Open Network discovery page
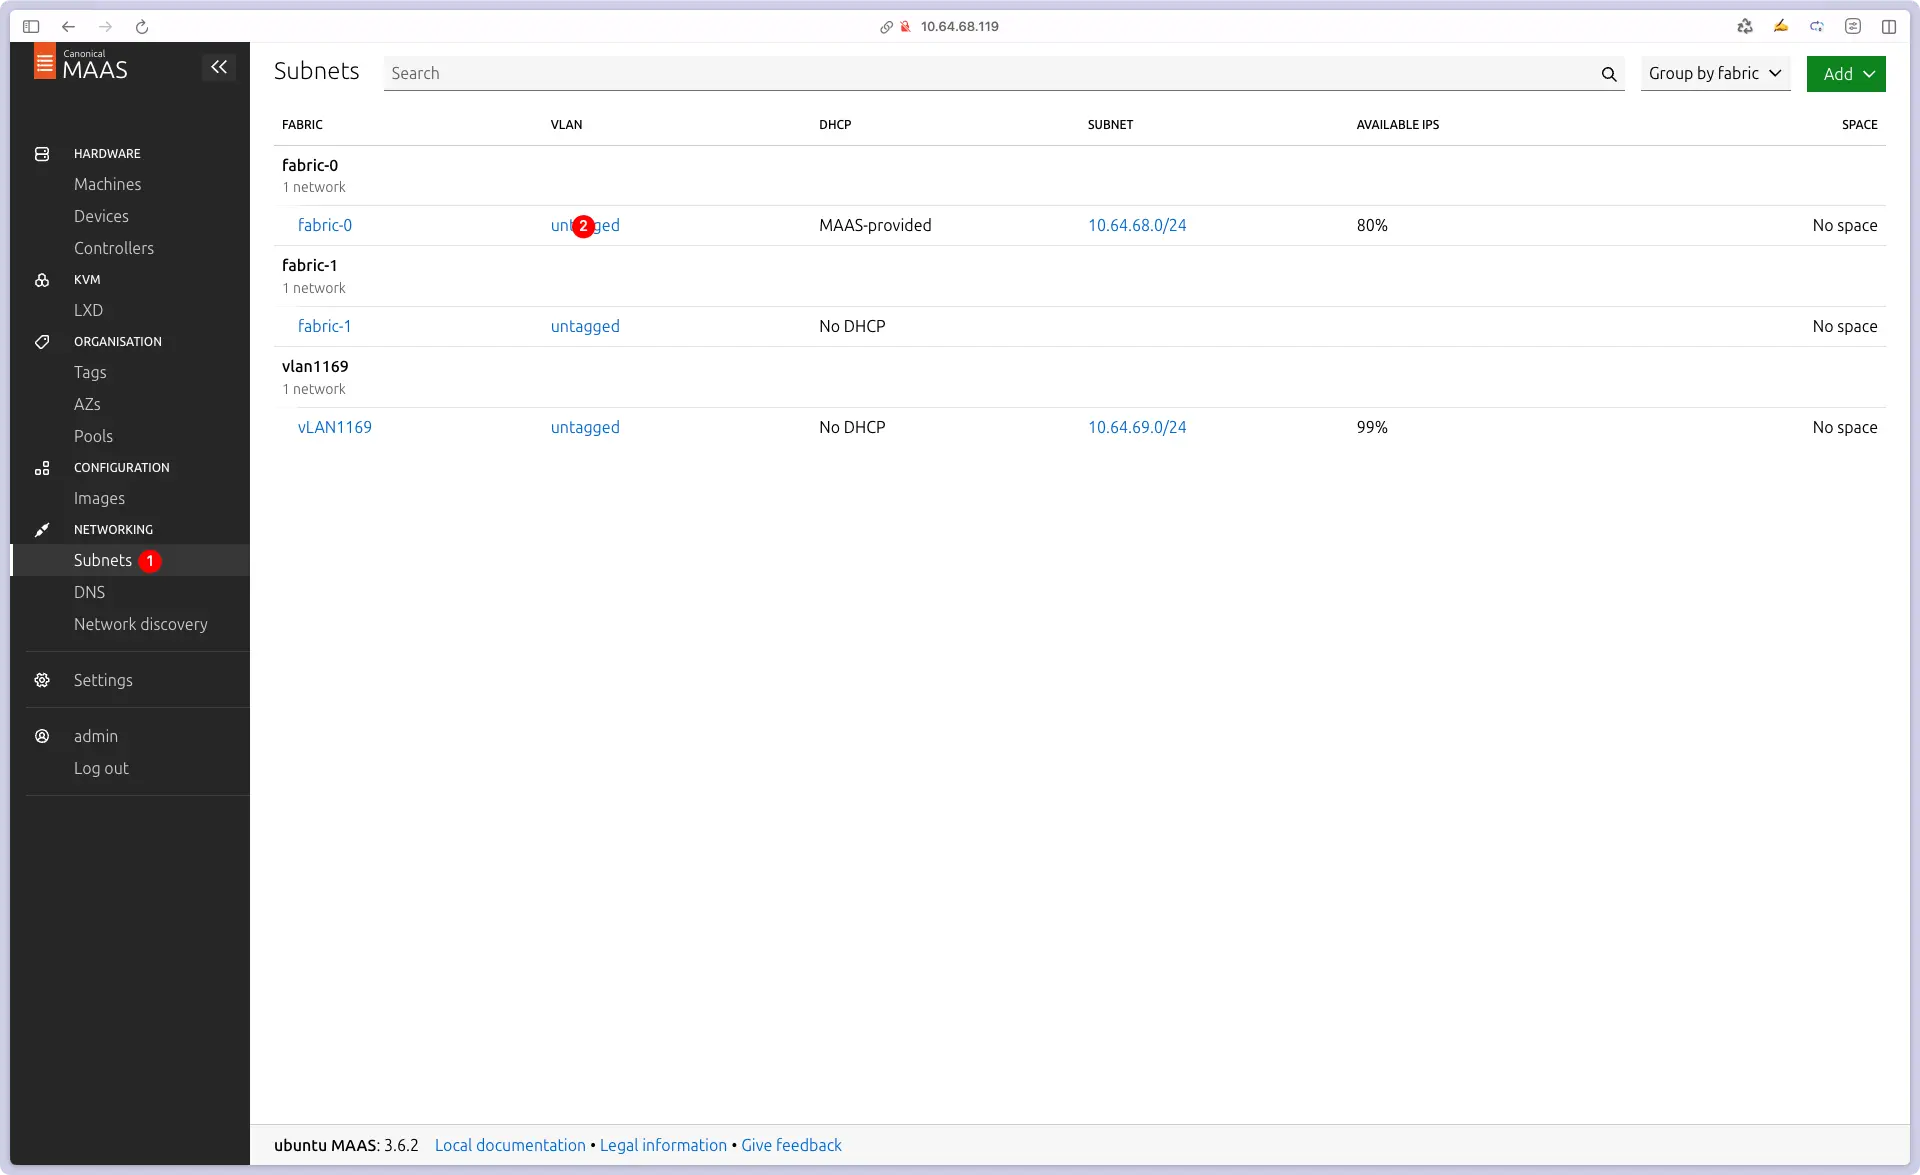This screenshot has width=1920, height=1175. 140,624
